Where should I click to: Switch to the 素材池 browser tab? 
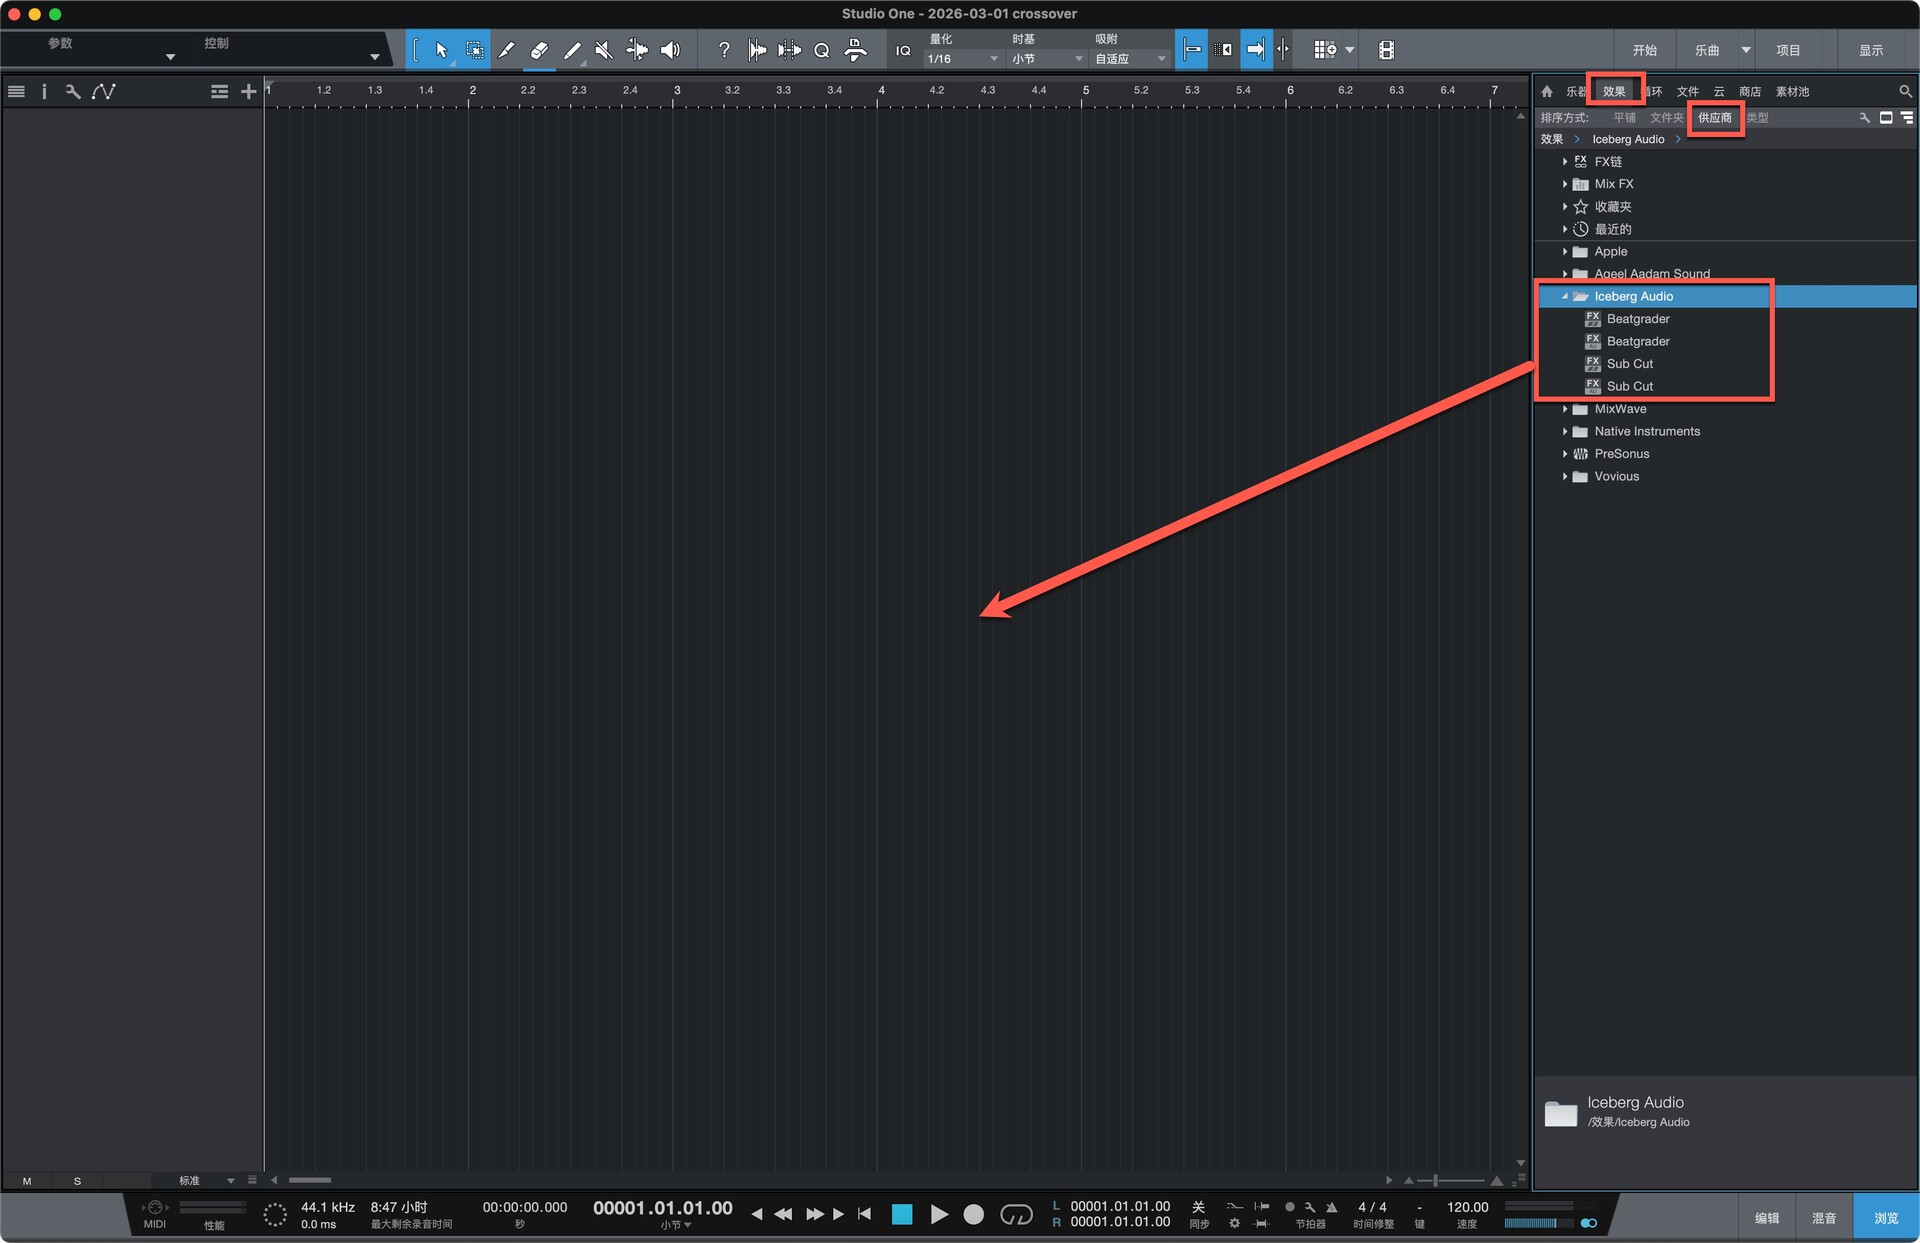1792,91
